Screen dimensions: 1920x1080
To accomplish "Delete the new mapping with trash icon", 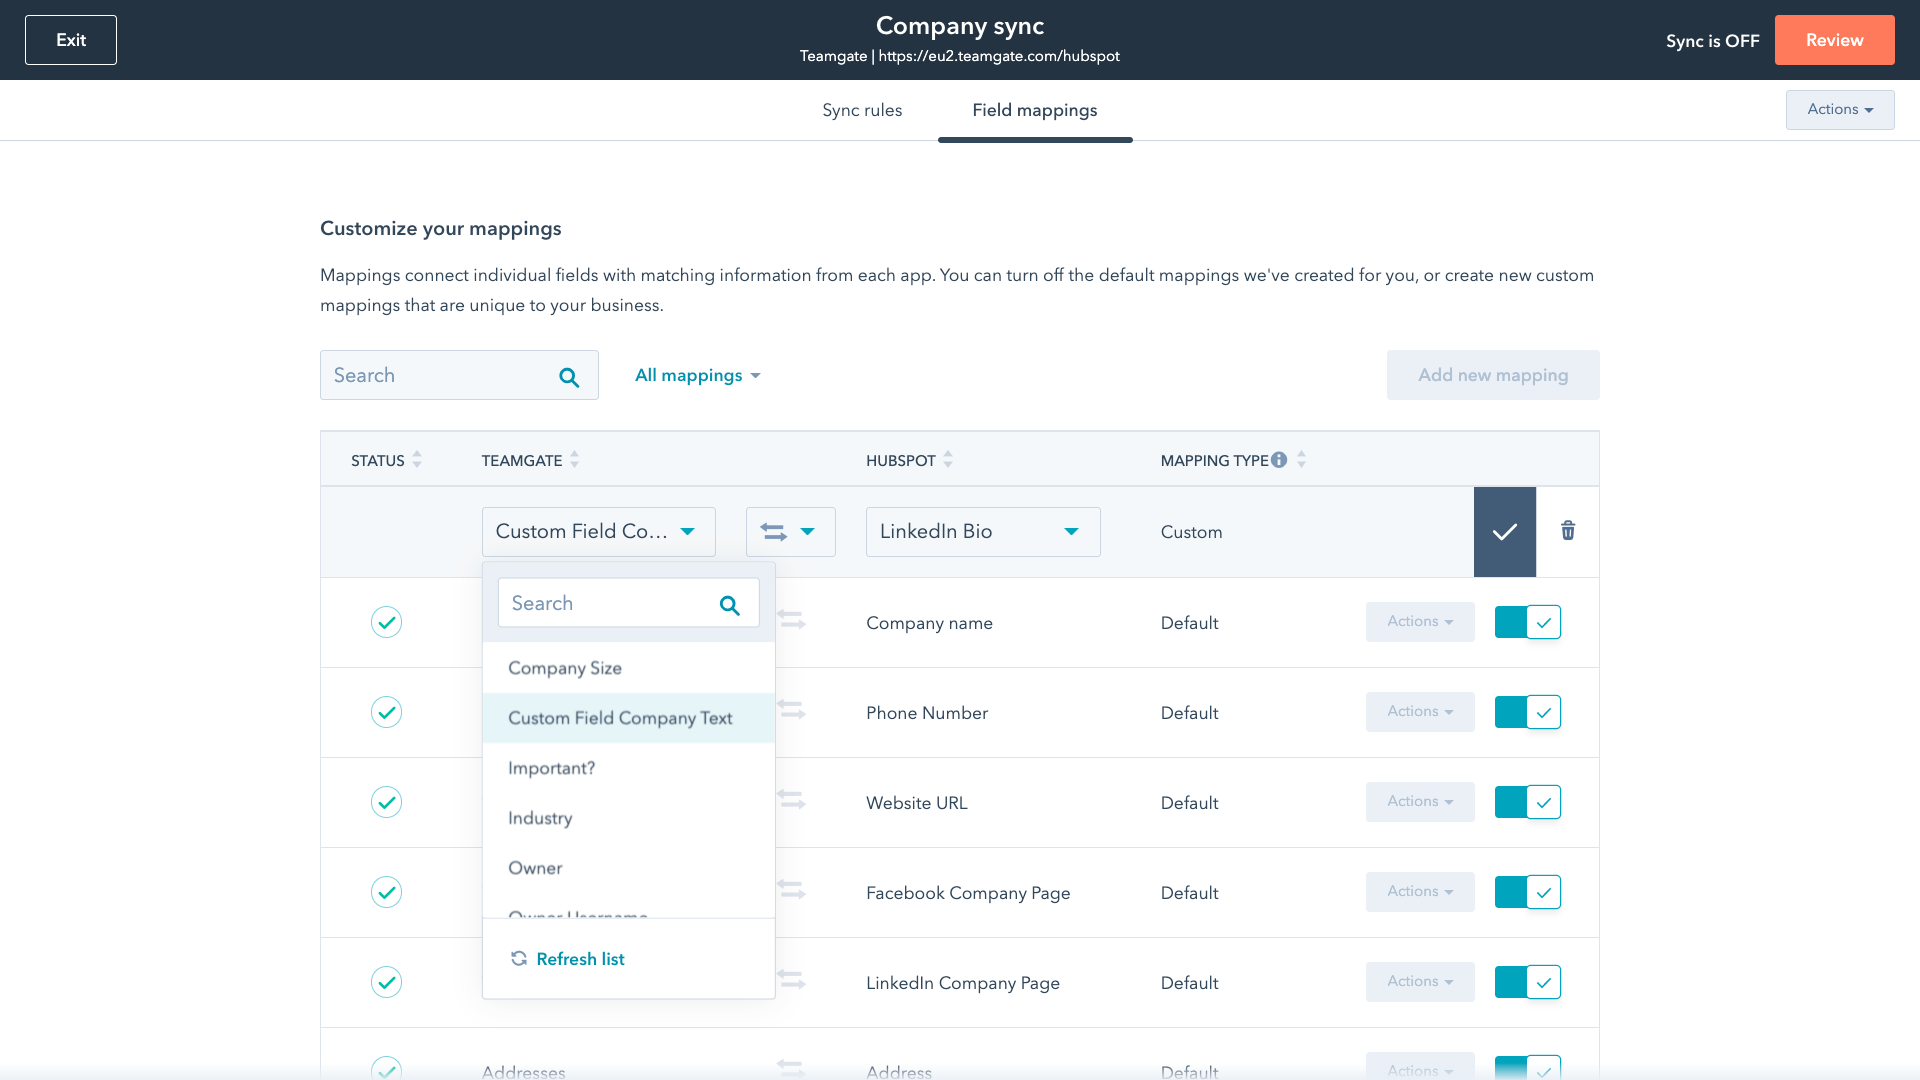I will (1568, 531).
